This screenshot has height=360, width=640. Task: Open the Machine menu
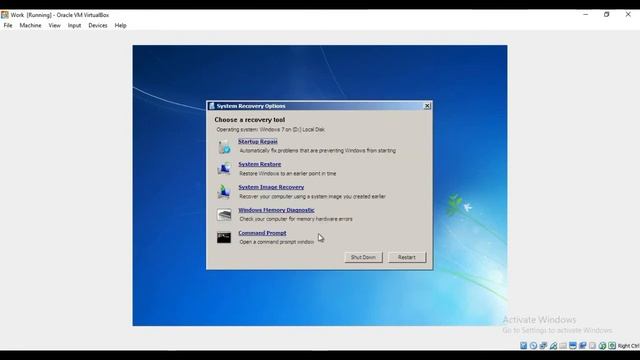point(30,25)
